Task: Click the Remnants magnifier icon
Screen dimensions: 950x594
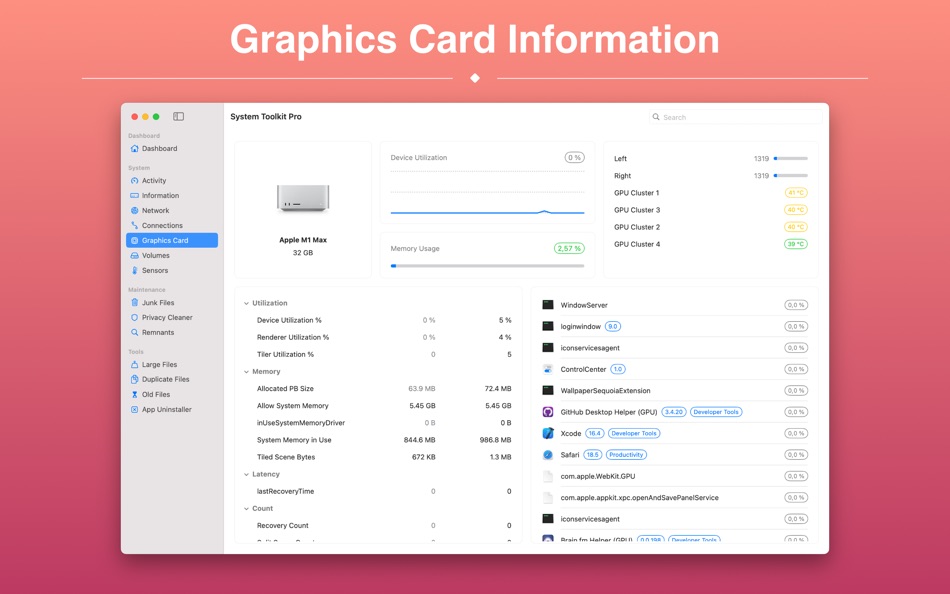Action: click(x=135, y=332)
